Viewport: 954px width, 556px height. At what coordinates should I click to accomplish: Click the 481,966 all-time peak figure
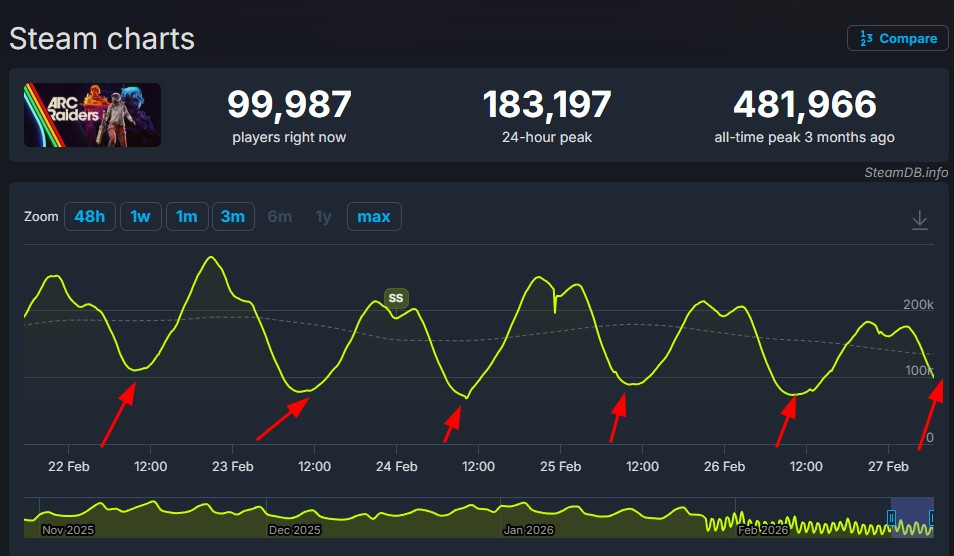click(804, 104)
